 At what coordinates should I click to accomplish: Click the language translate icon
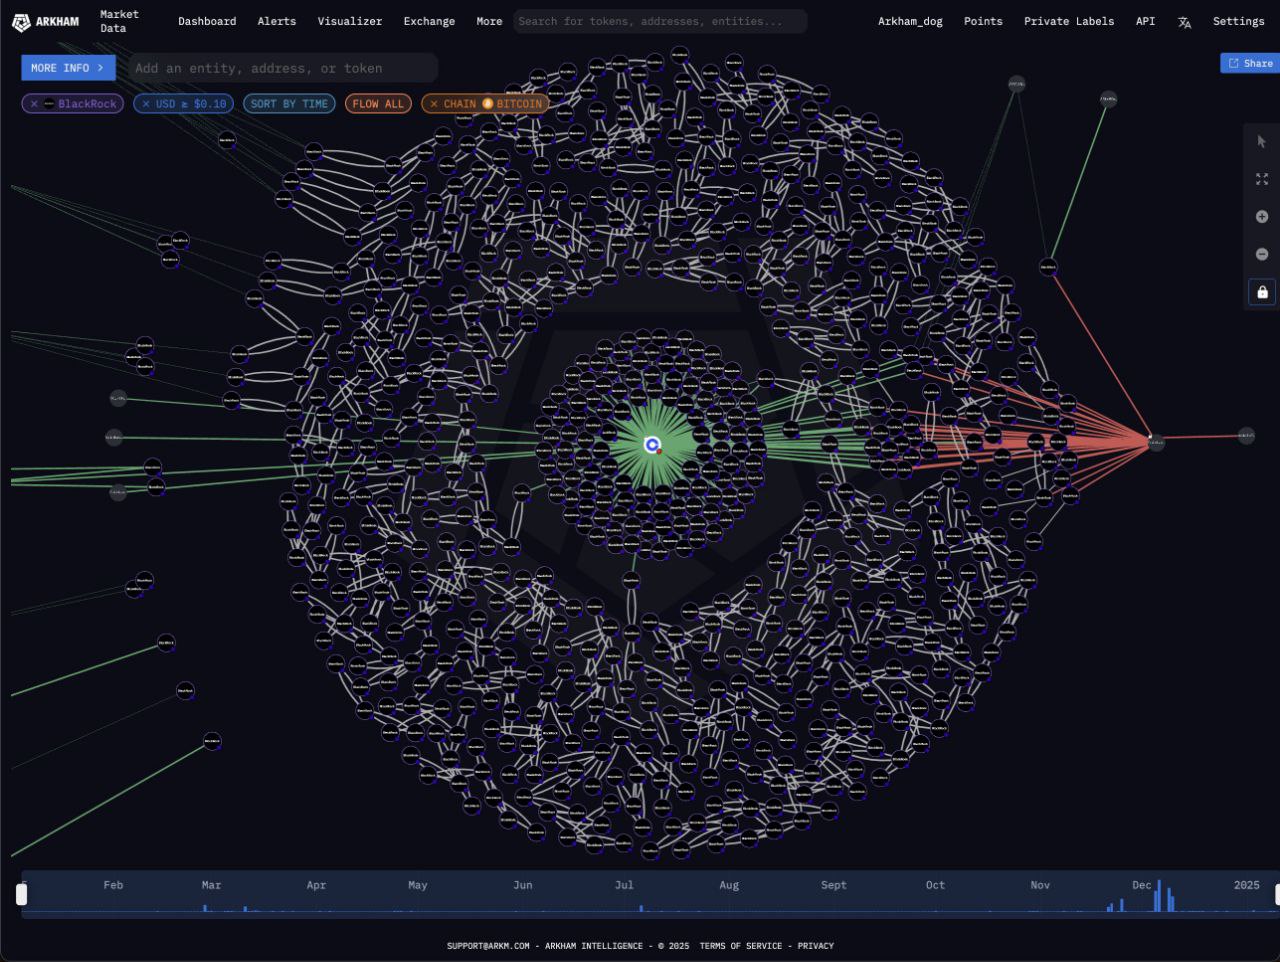point(1184,22)
